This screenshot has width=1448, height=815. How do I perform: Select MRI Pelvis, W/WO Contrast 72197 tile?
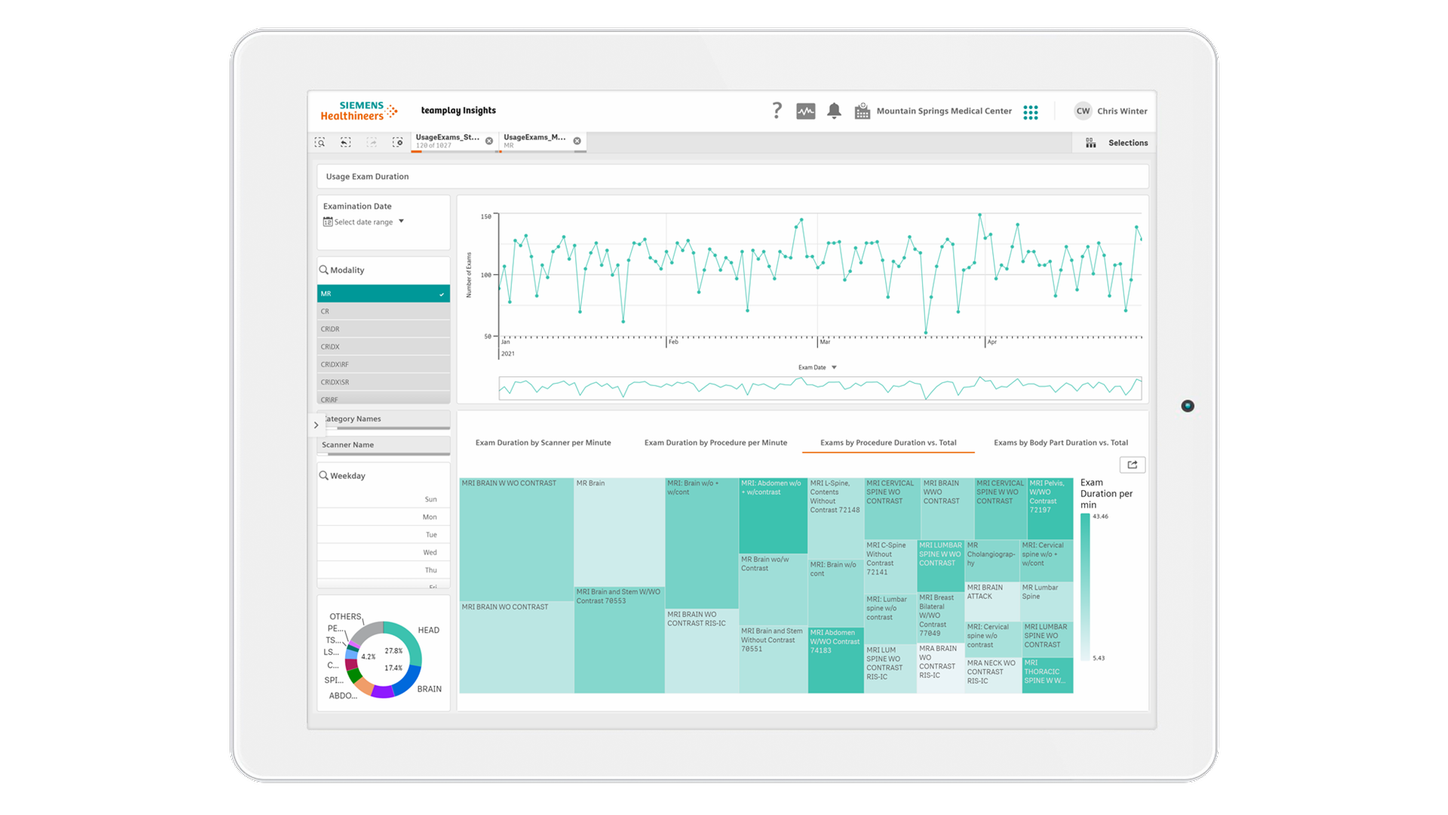click(1050, 509)
